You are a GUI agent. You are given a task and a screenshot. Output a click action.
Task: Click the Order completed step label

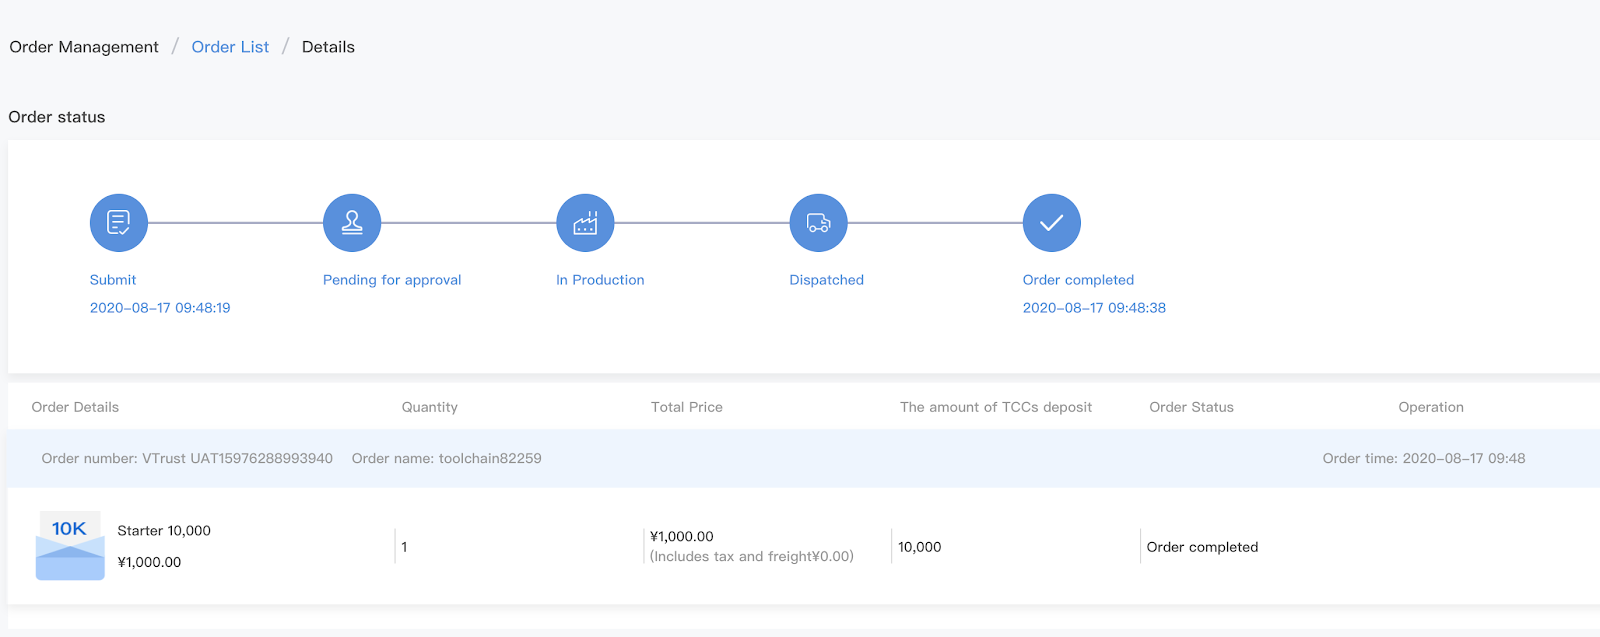point(1078,280)
